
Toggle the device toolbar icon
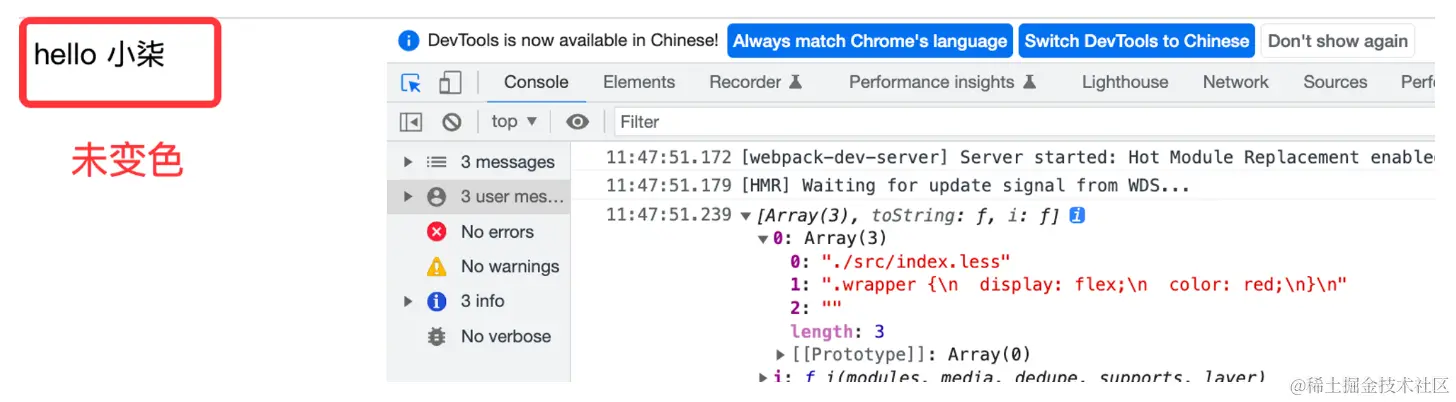point(451,82)
